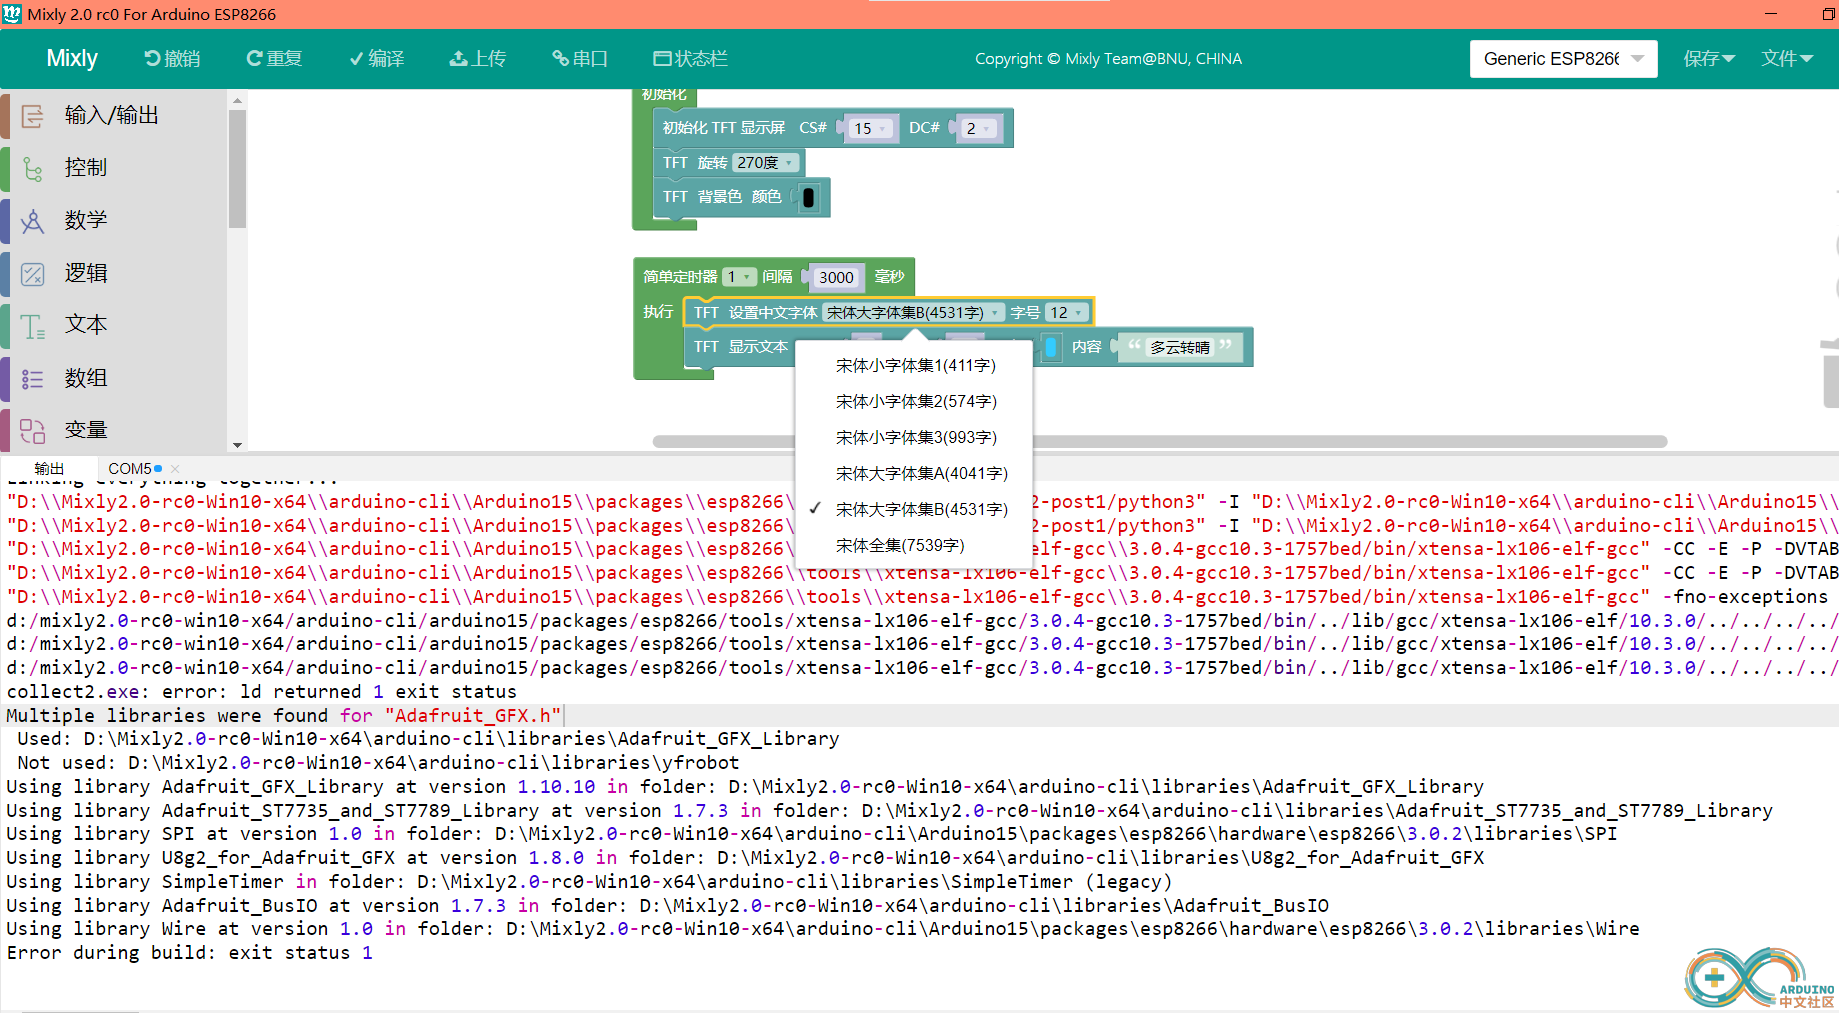This screenshot has width=1839, height=1013.
Task: Open the 保存 save menu
Action: (x=1708, y=59)
